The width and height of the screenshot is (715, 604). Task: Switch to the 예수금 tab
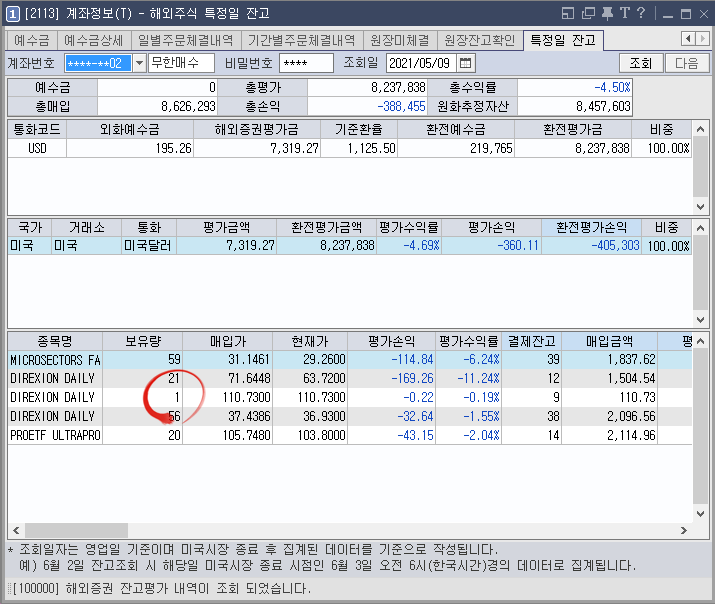(x=31, y=41)
